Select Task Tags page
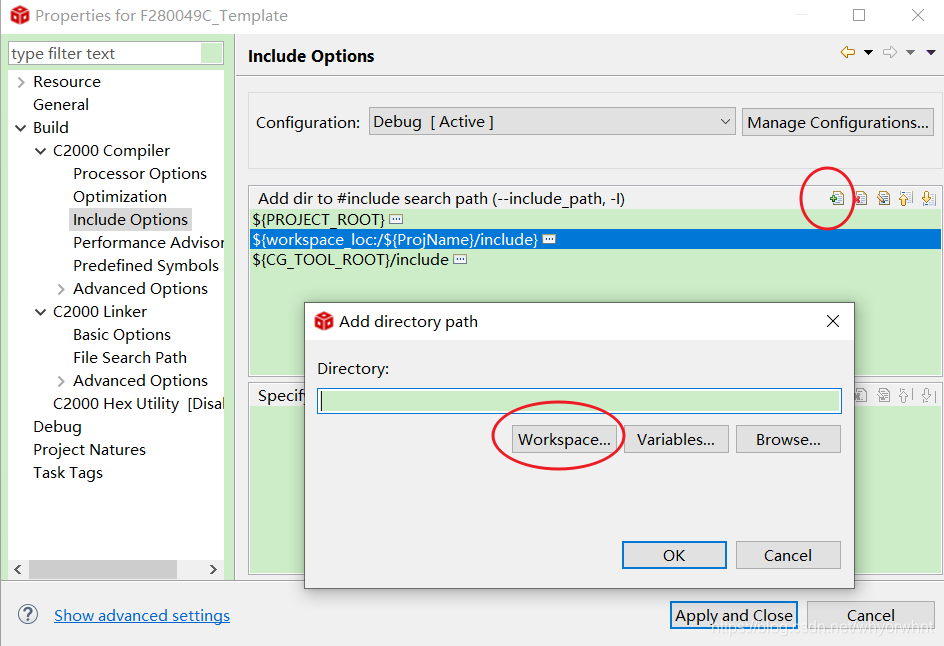 pyautogui.click(x=67, y=473)
